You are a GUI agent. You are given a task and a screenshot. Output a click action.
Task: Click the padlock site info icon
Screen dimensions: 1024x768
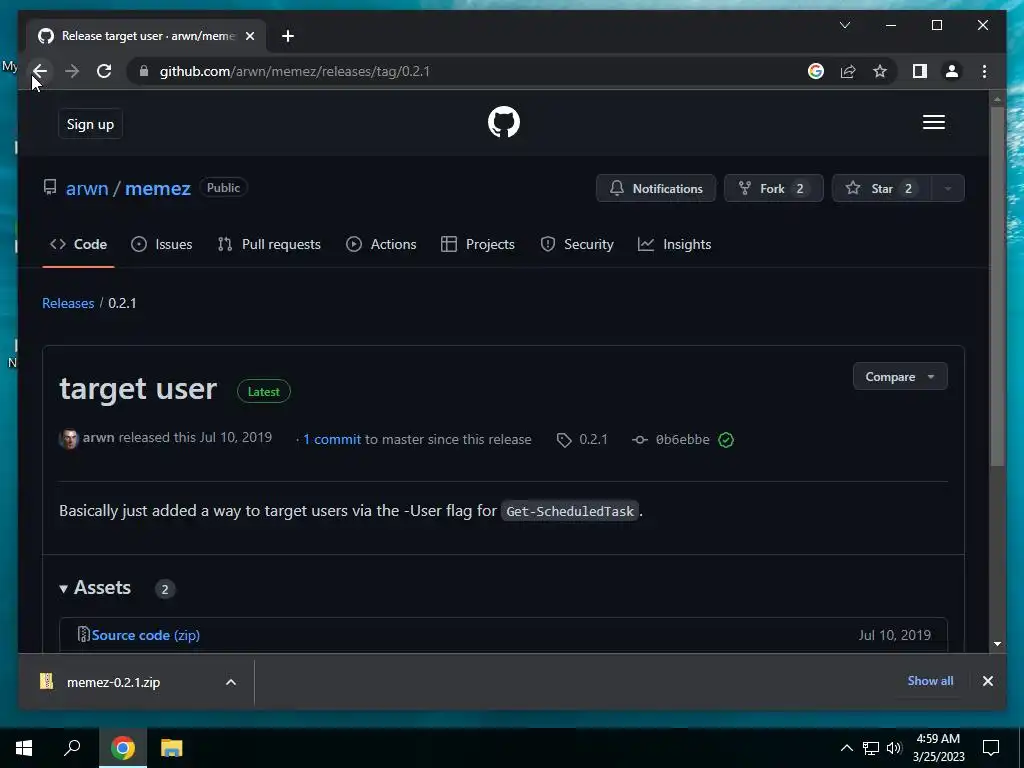click(x=144, y=71)
